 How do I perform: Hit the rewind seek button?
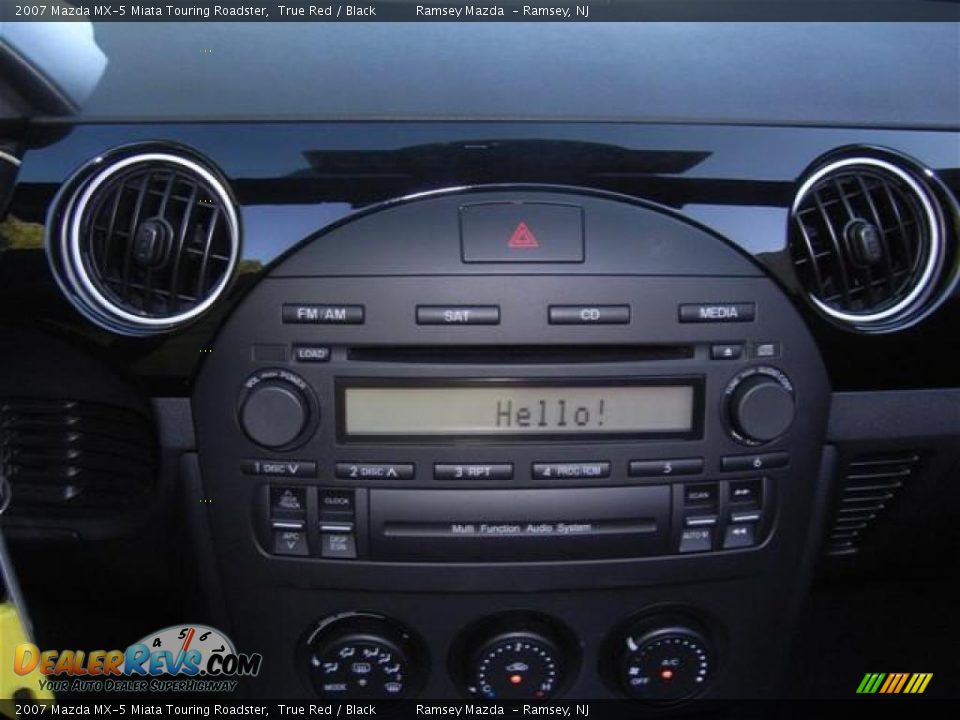click(x=739, y=535)
